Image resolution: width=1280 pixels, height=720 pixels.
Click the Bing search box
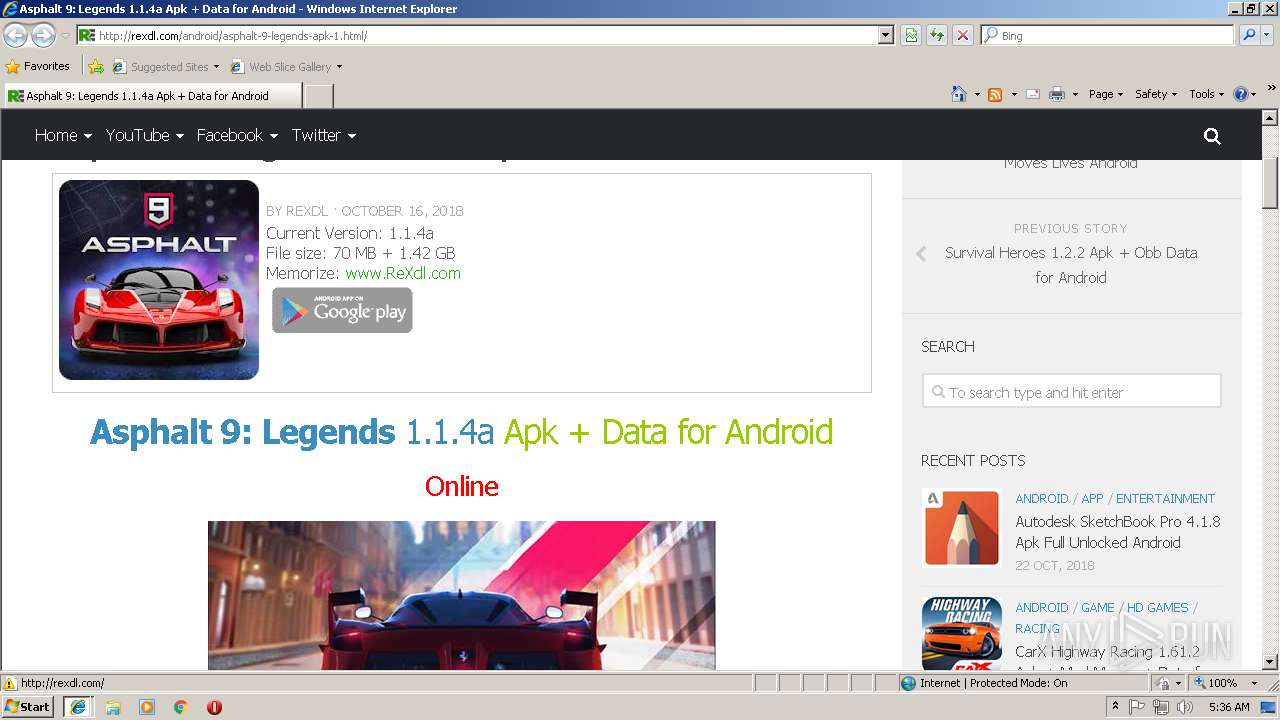pyautogui.click(x=1108, y=35)
